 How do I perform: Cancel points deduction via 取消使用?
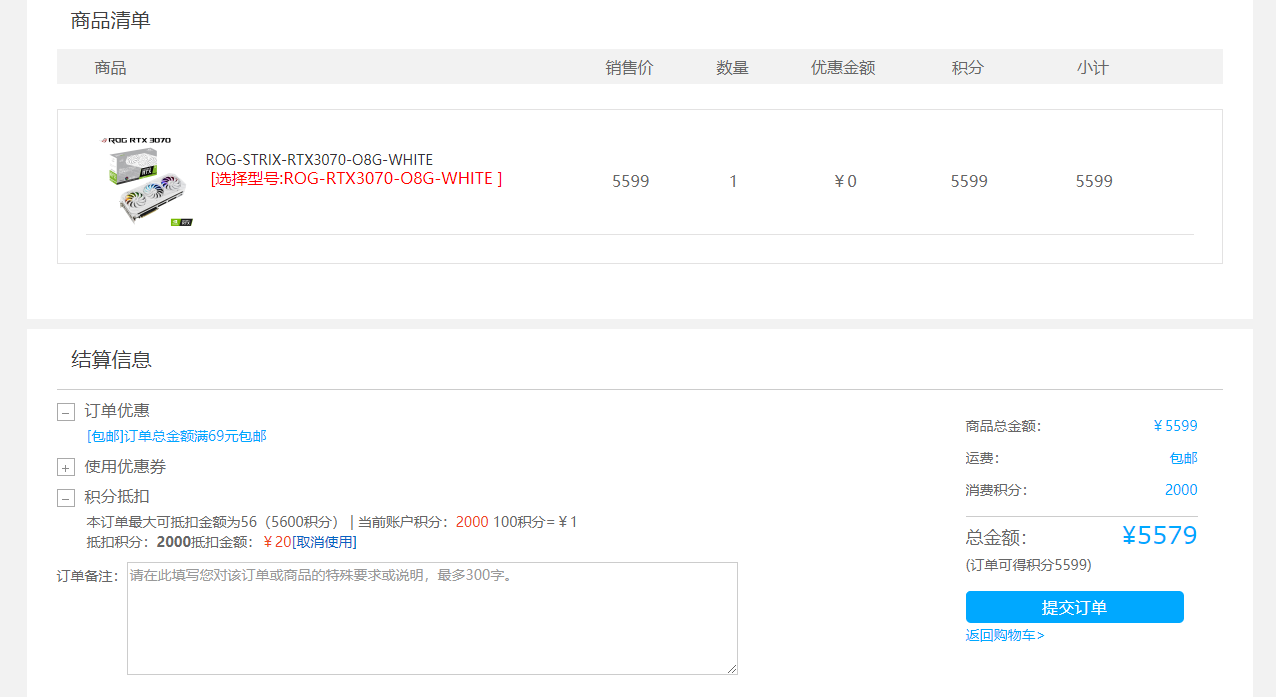pyautogui.click(x=324, y=542)
